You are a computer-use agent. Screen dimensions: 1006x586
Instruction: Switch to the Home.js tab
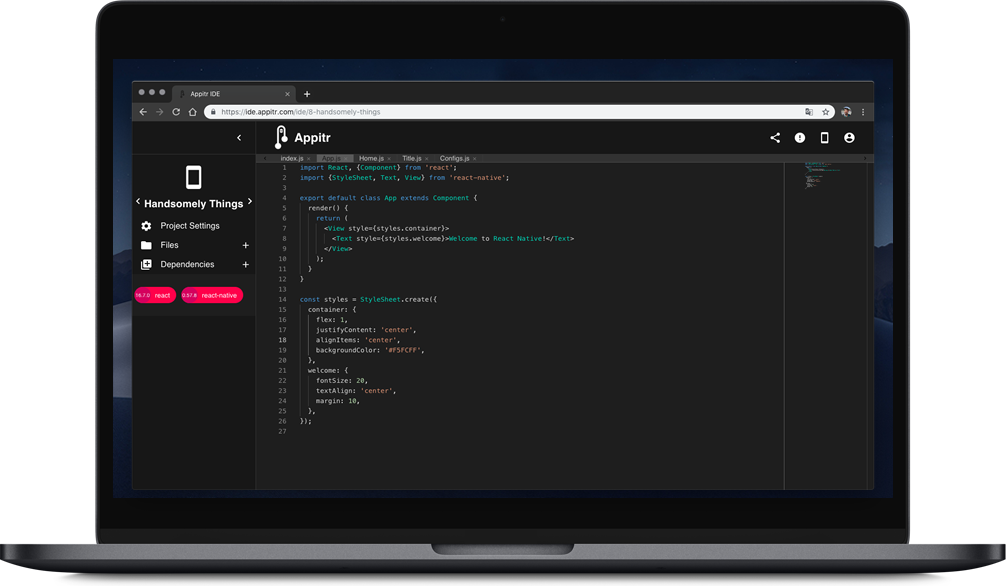point(371,159)
